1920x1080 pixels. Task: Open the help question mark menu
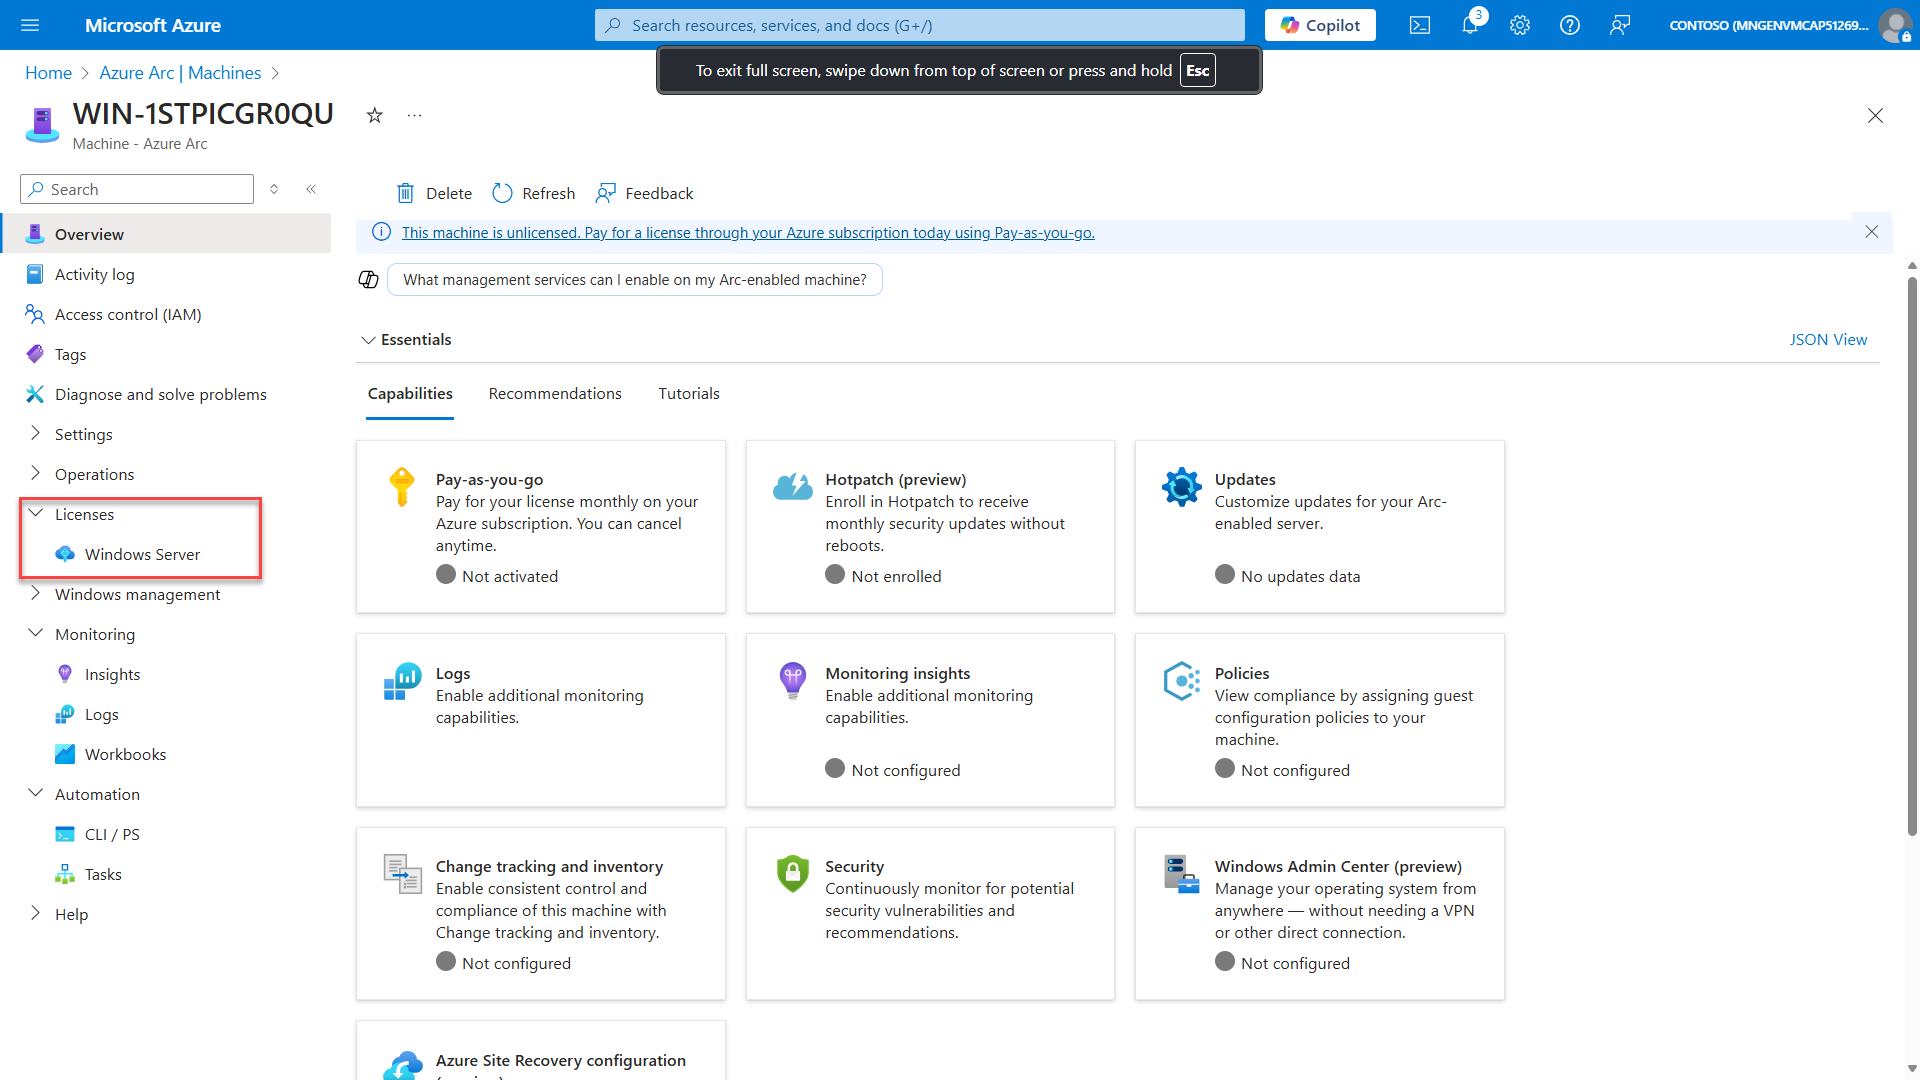coord(1570,25)
